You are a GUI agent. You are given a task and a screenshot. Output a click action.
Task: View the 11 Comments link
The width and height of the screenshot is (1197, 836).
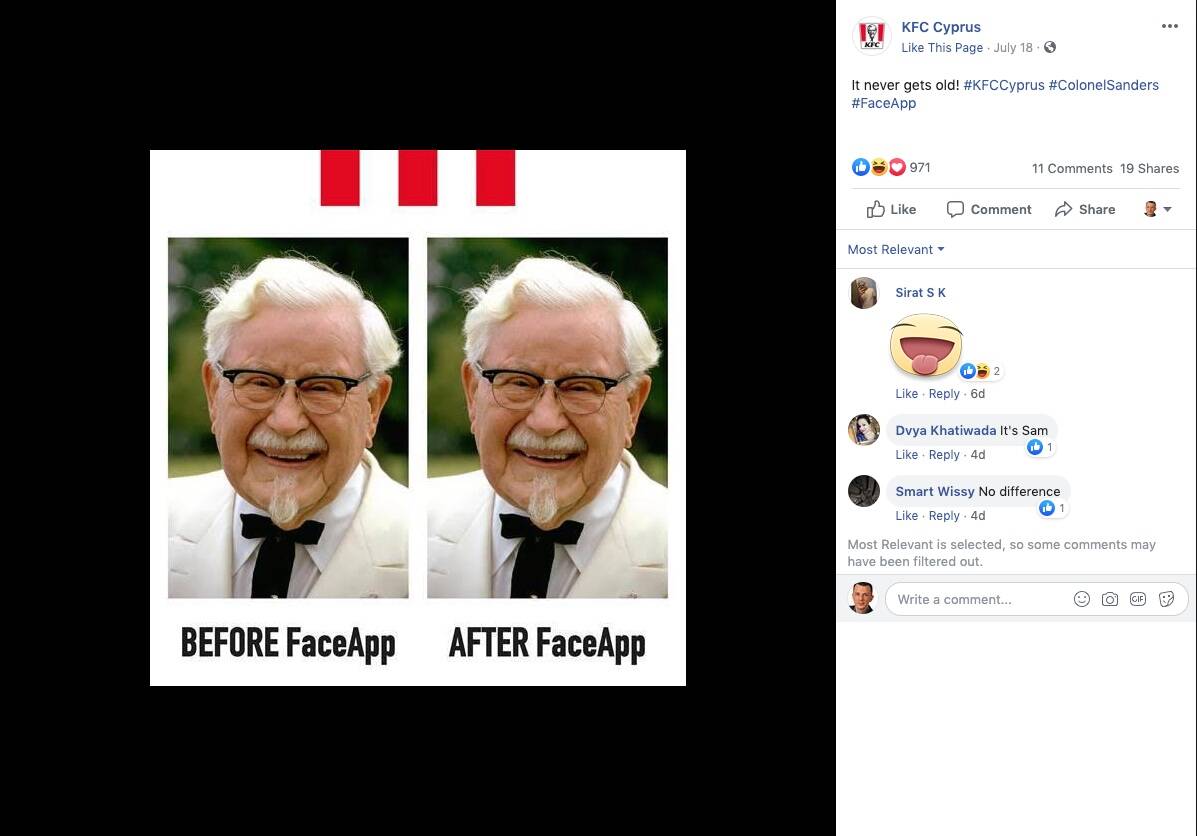(x=1071, y=168)
